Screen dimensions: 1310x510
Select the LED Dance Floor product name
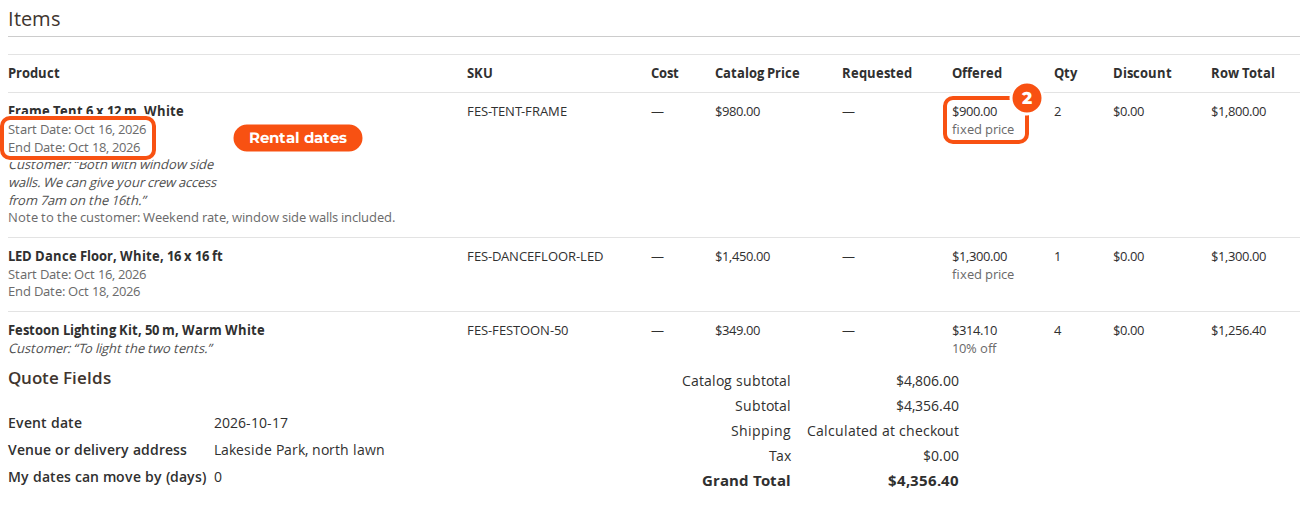(115, 256)
